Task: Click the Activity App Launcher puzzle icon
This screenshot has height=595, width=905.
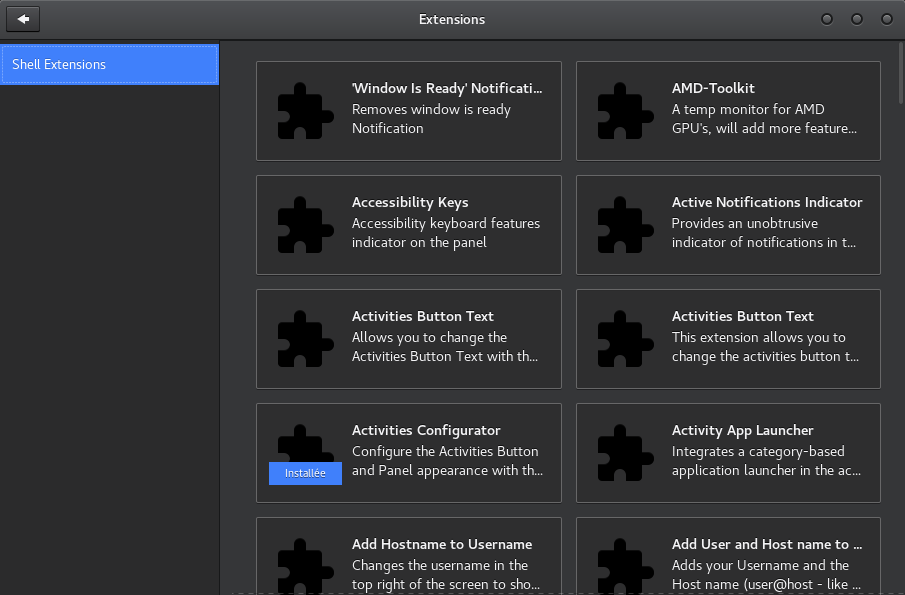Action: (625, 453)
